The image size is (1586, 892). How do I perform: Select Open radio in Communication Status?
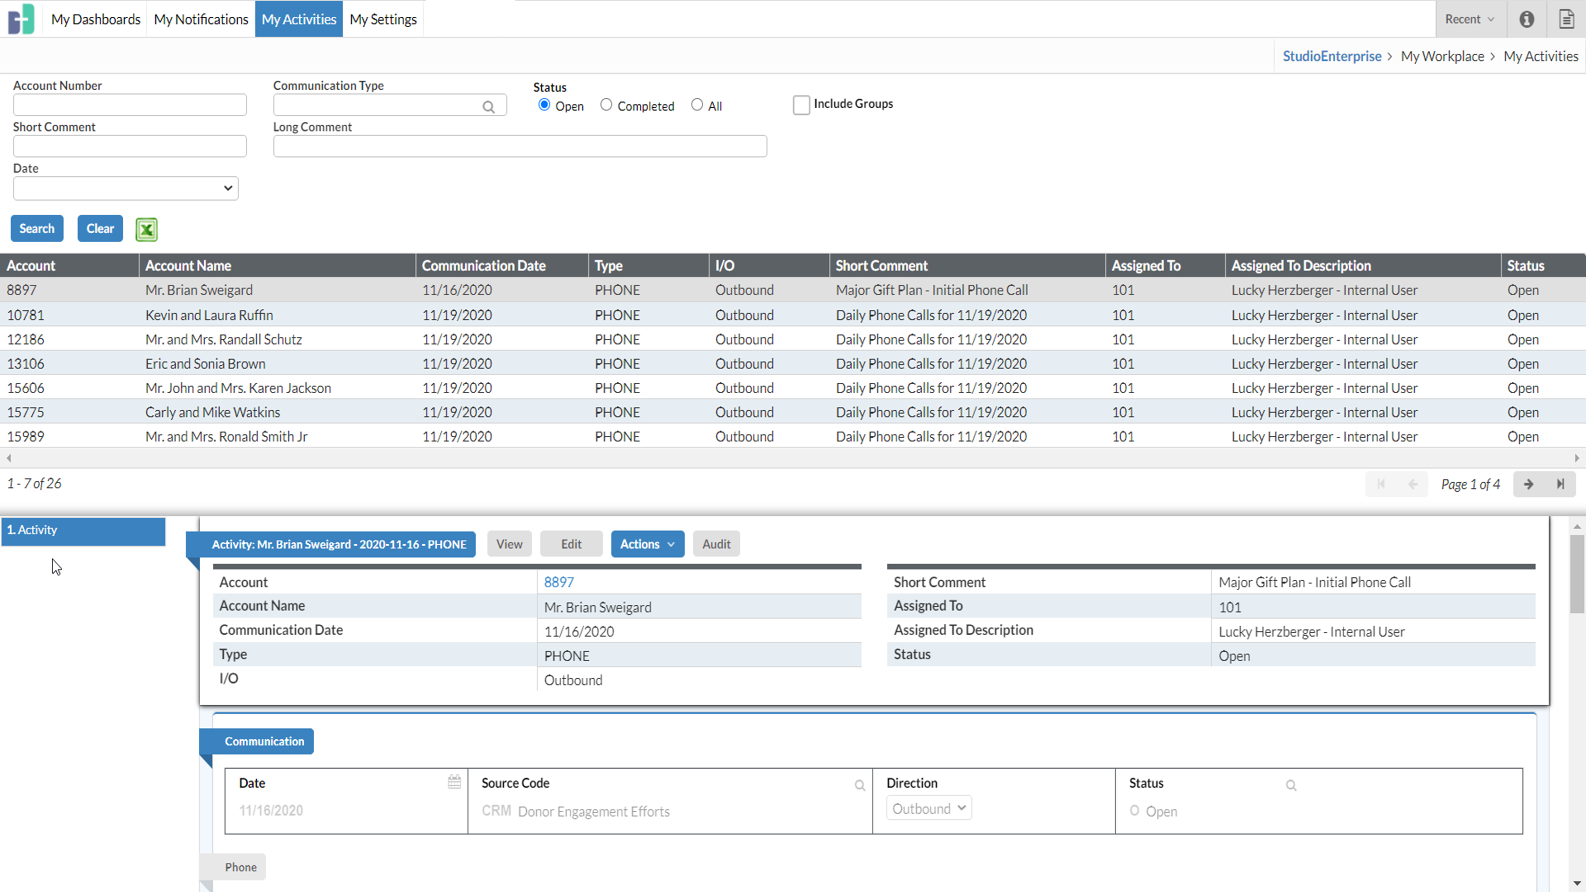[1134, 811]
